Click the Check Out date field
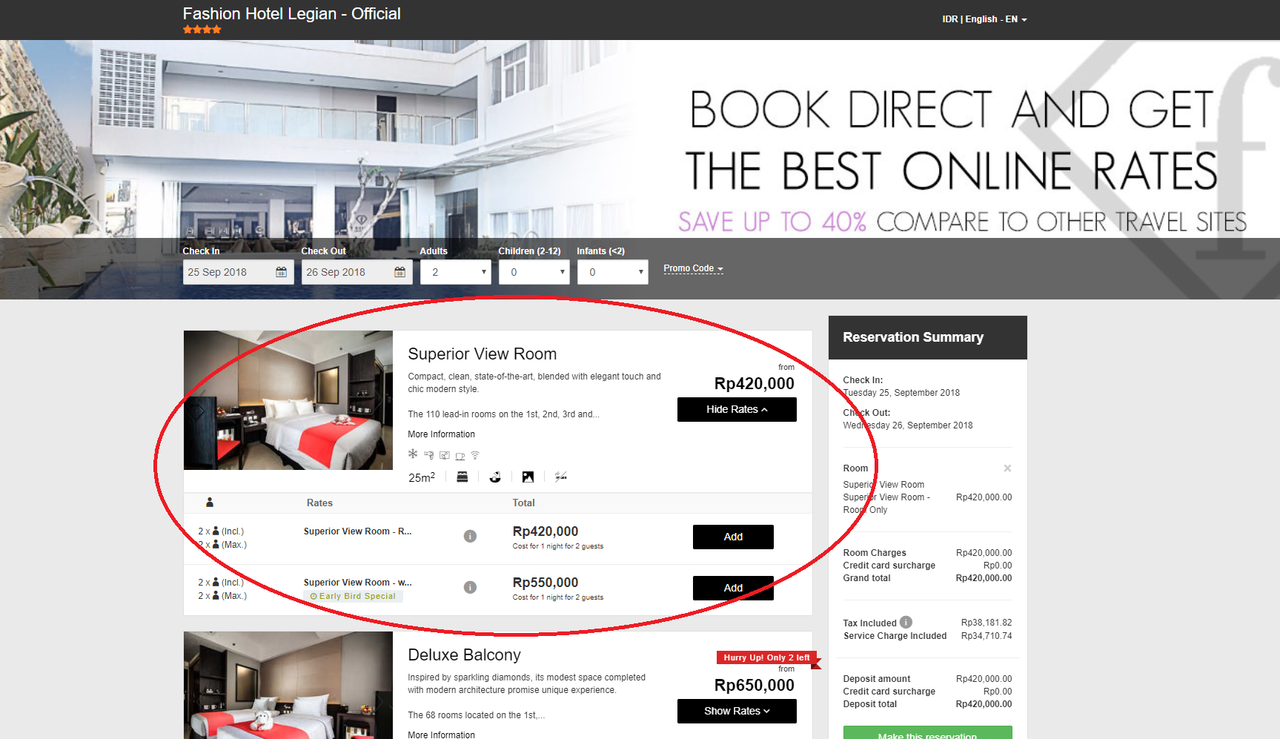 click(357, 272)
